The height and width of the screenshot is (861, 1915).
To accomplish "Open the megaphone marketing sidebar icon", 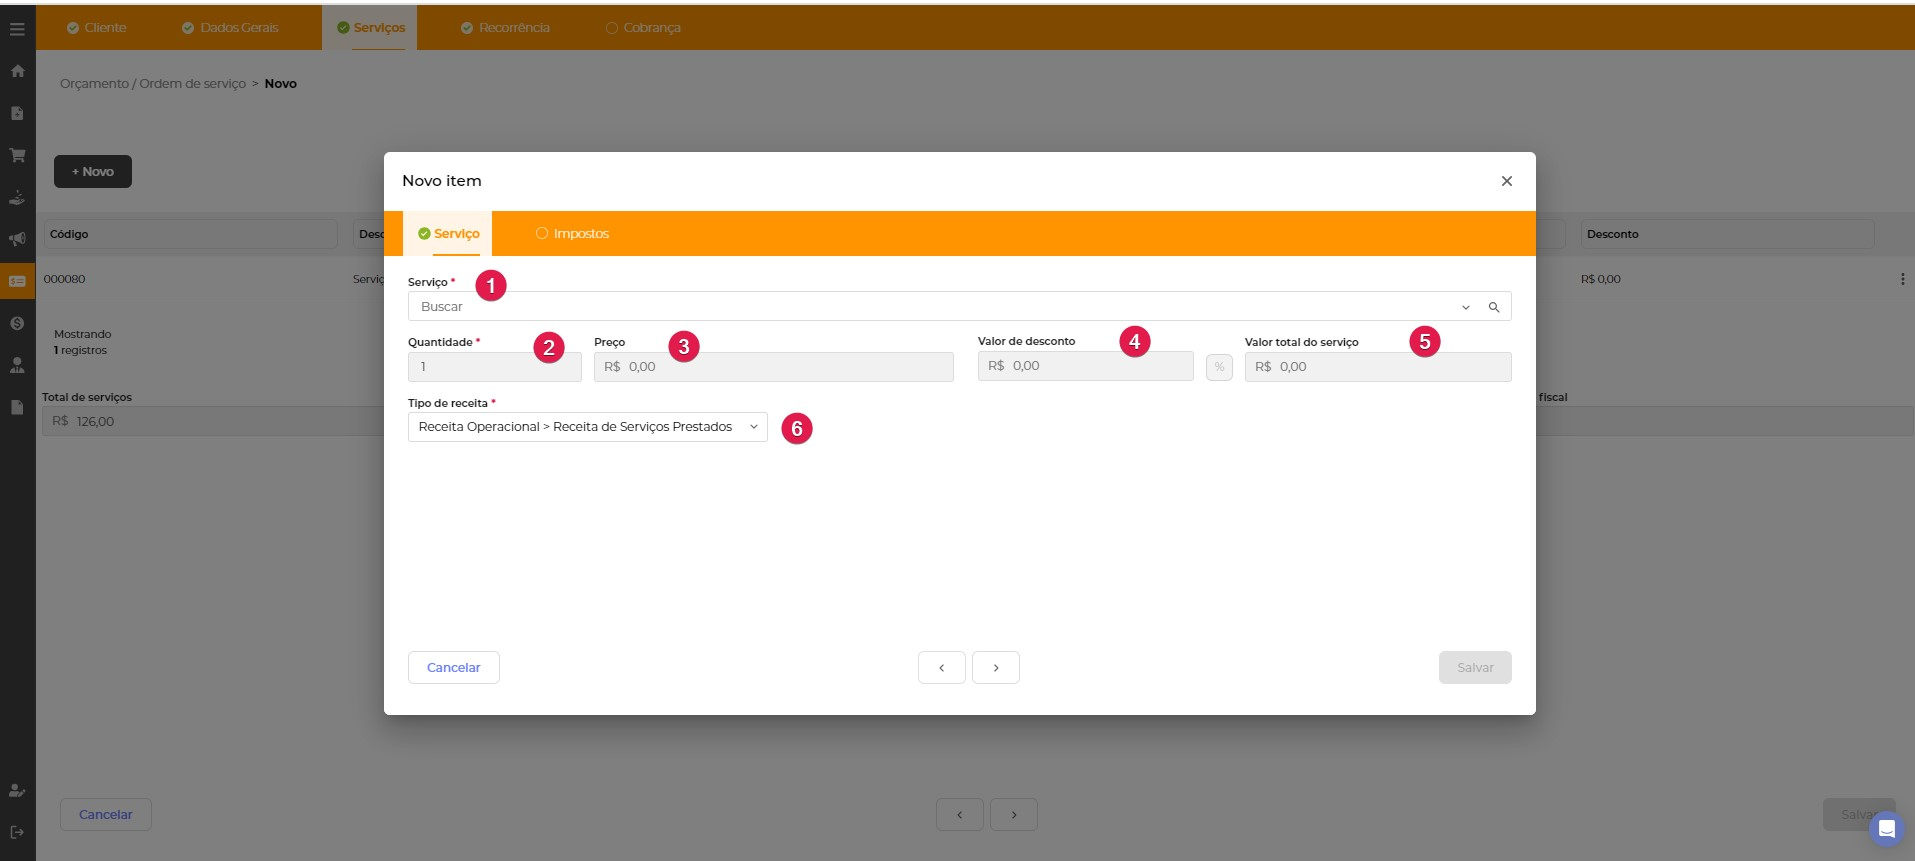I will (x=17, y=239).
